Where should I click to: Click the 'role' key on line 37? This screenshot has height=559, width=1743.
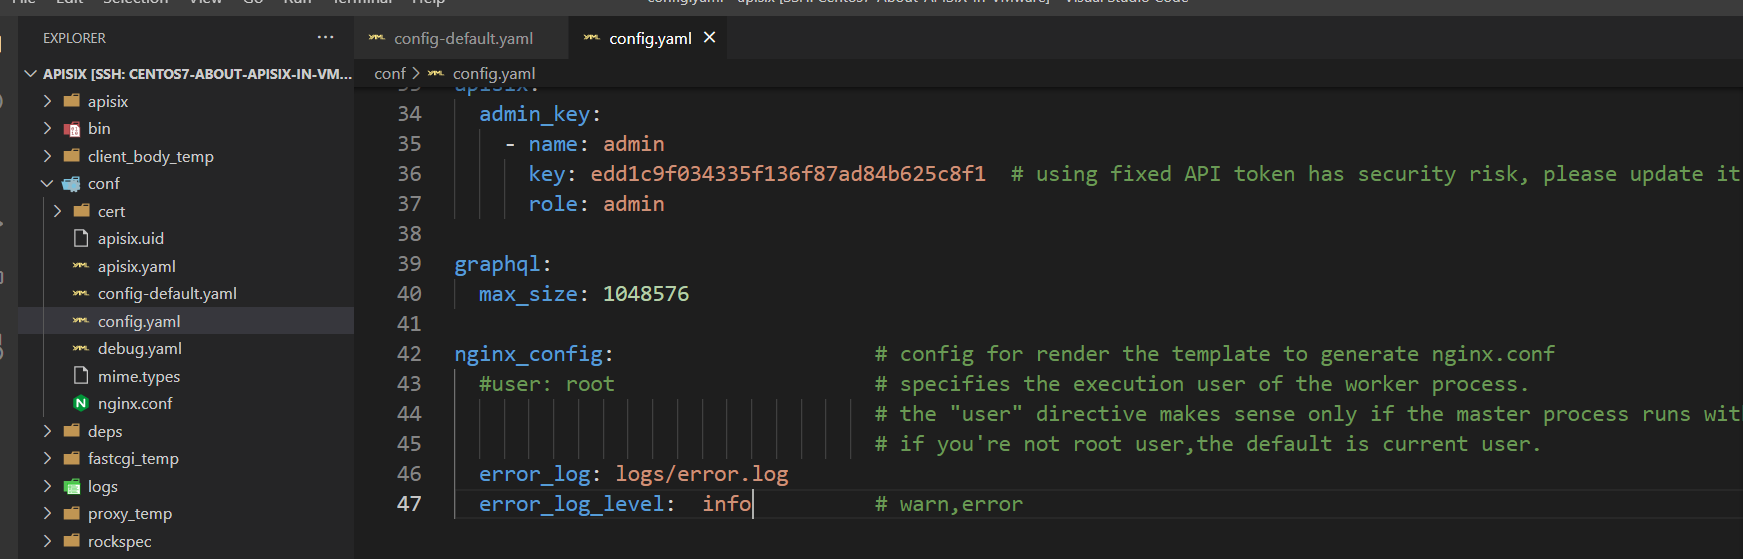coord(553,204)
